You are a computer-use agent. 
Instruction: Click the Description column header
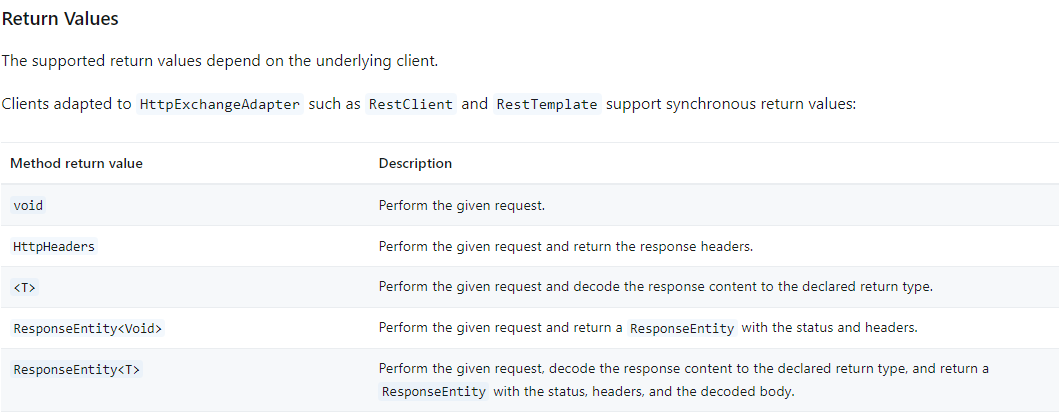tap(415, 163)
